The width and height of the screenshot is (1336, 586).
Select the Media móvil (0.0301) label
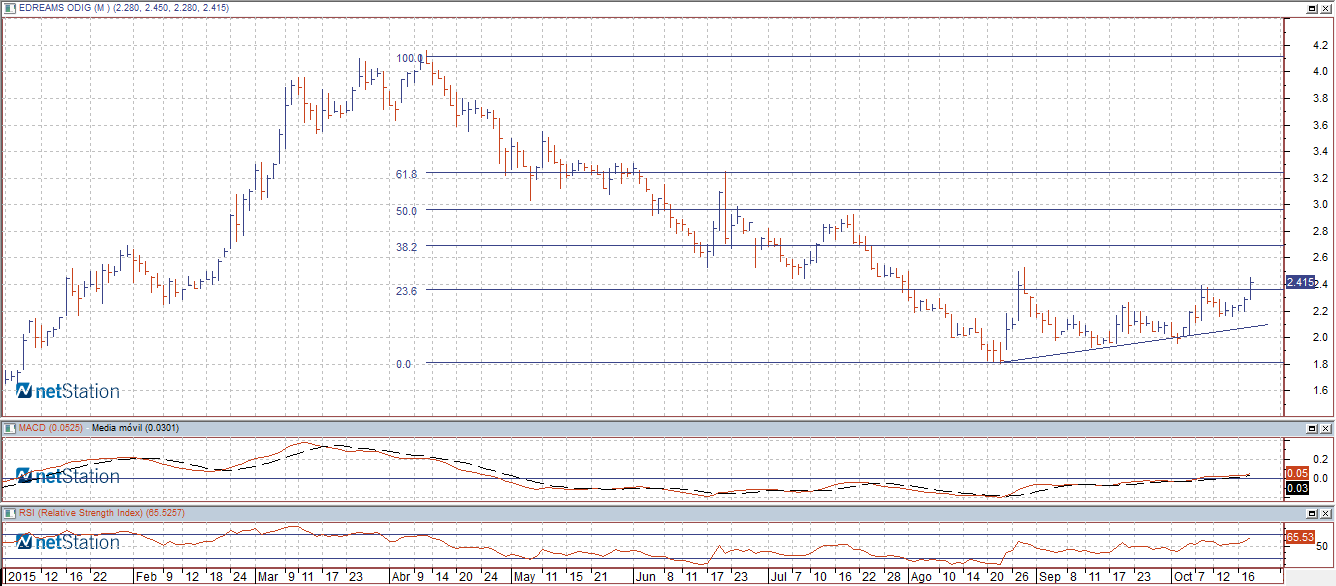133,428
